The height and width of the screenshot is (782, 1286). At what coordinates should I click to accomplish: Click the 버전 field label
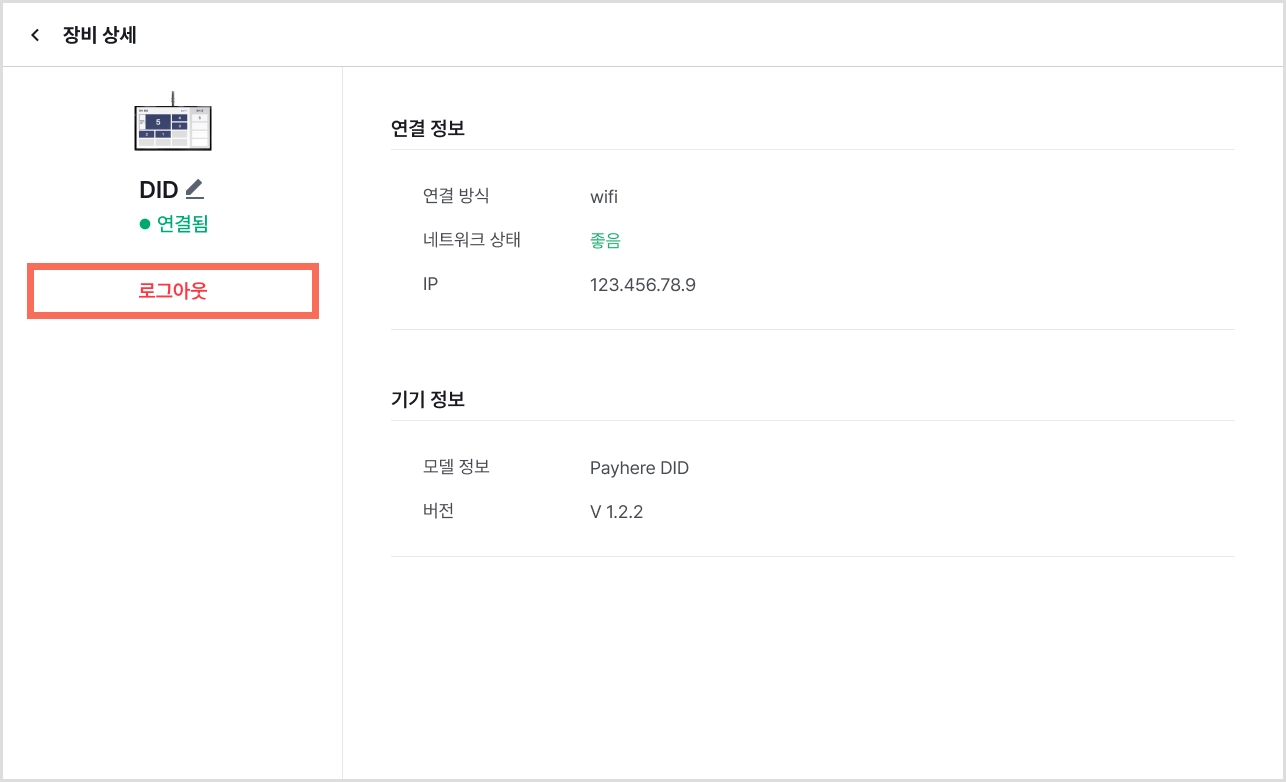(439, 511)
